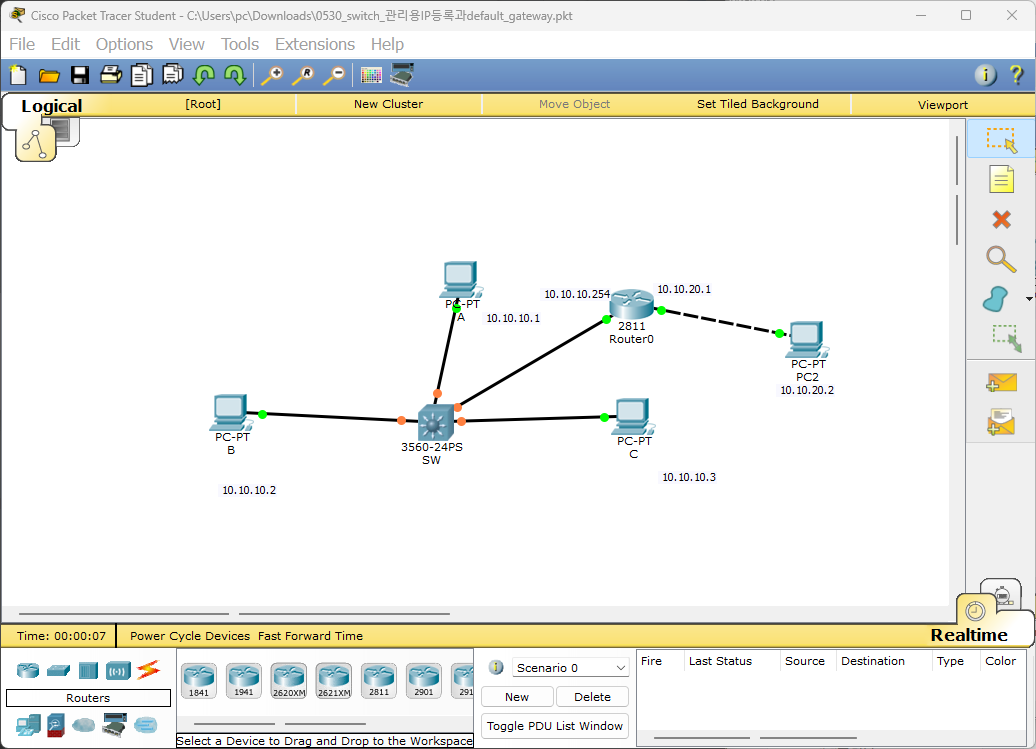1036x749 pixels.
Task: Click Fast Forward Time
Action: [x=311, y=636]
